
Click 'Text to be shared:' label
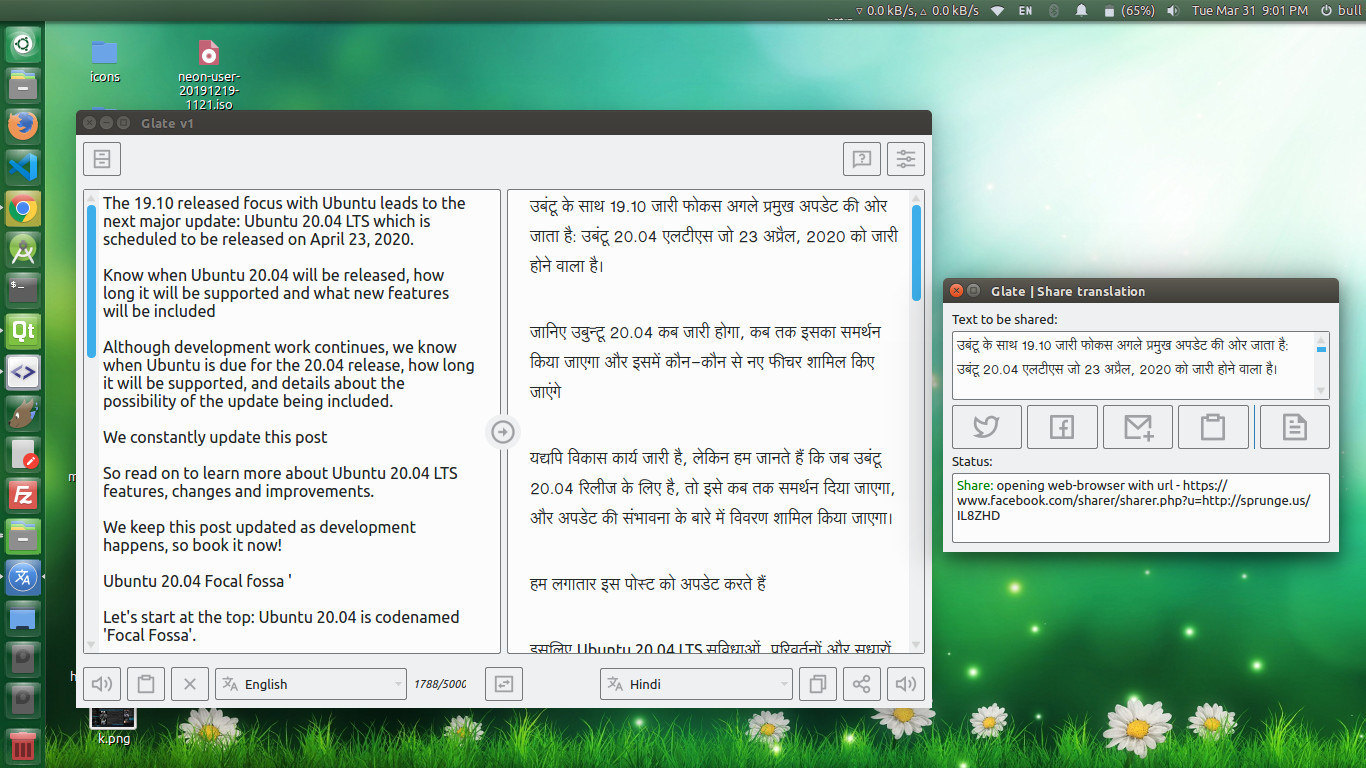tap(1004, 319)
